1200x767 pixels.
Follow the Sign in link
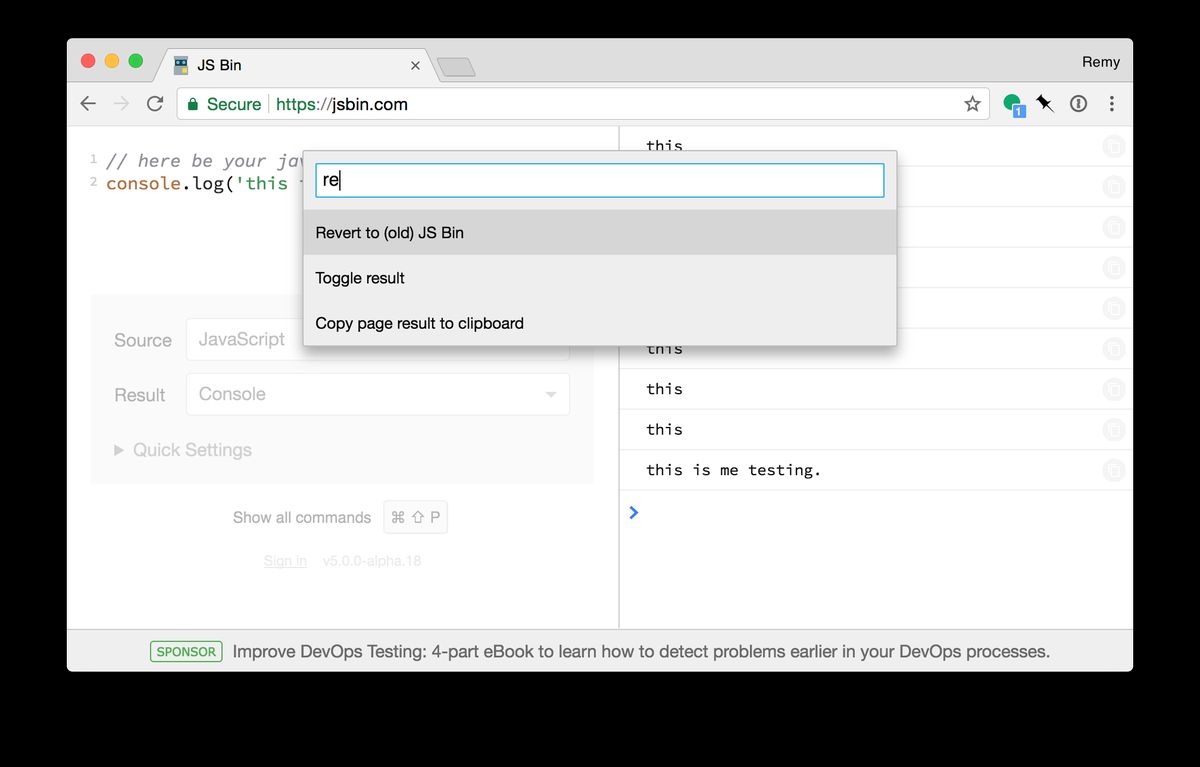[285, 561]
